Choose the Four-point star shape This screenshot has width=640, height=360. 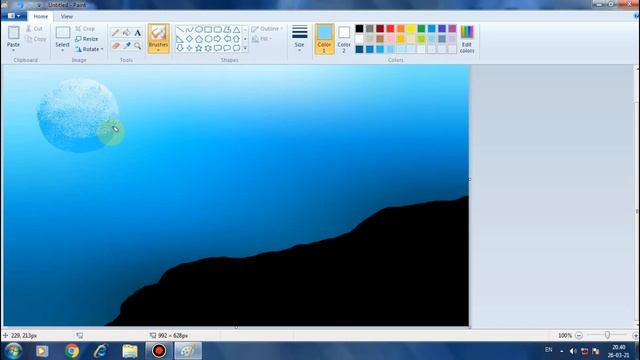189,48
